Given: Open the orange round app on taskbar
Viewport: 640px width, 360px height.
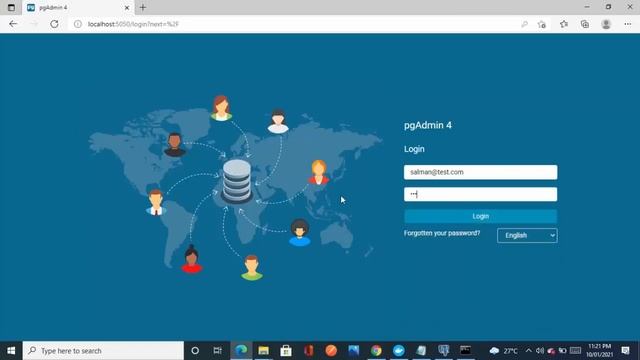Looking at the screenshot, I should point(331,351).
